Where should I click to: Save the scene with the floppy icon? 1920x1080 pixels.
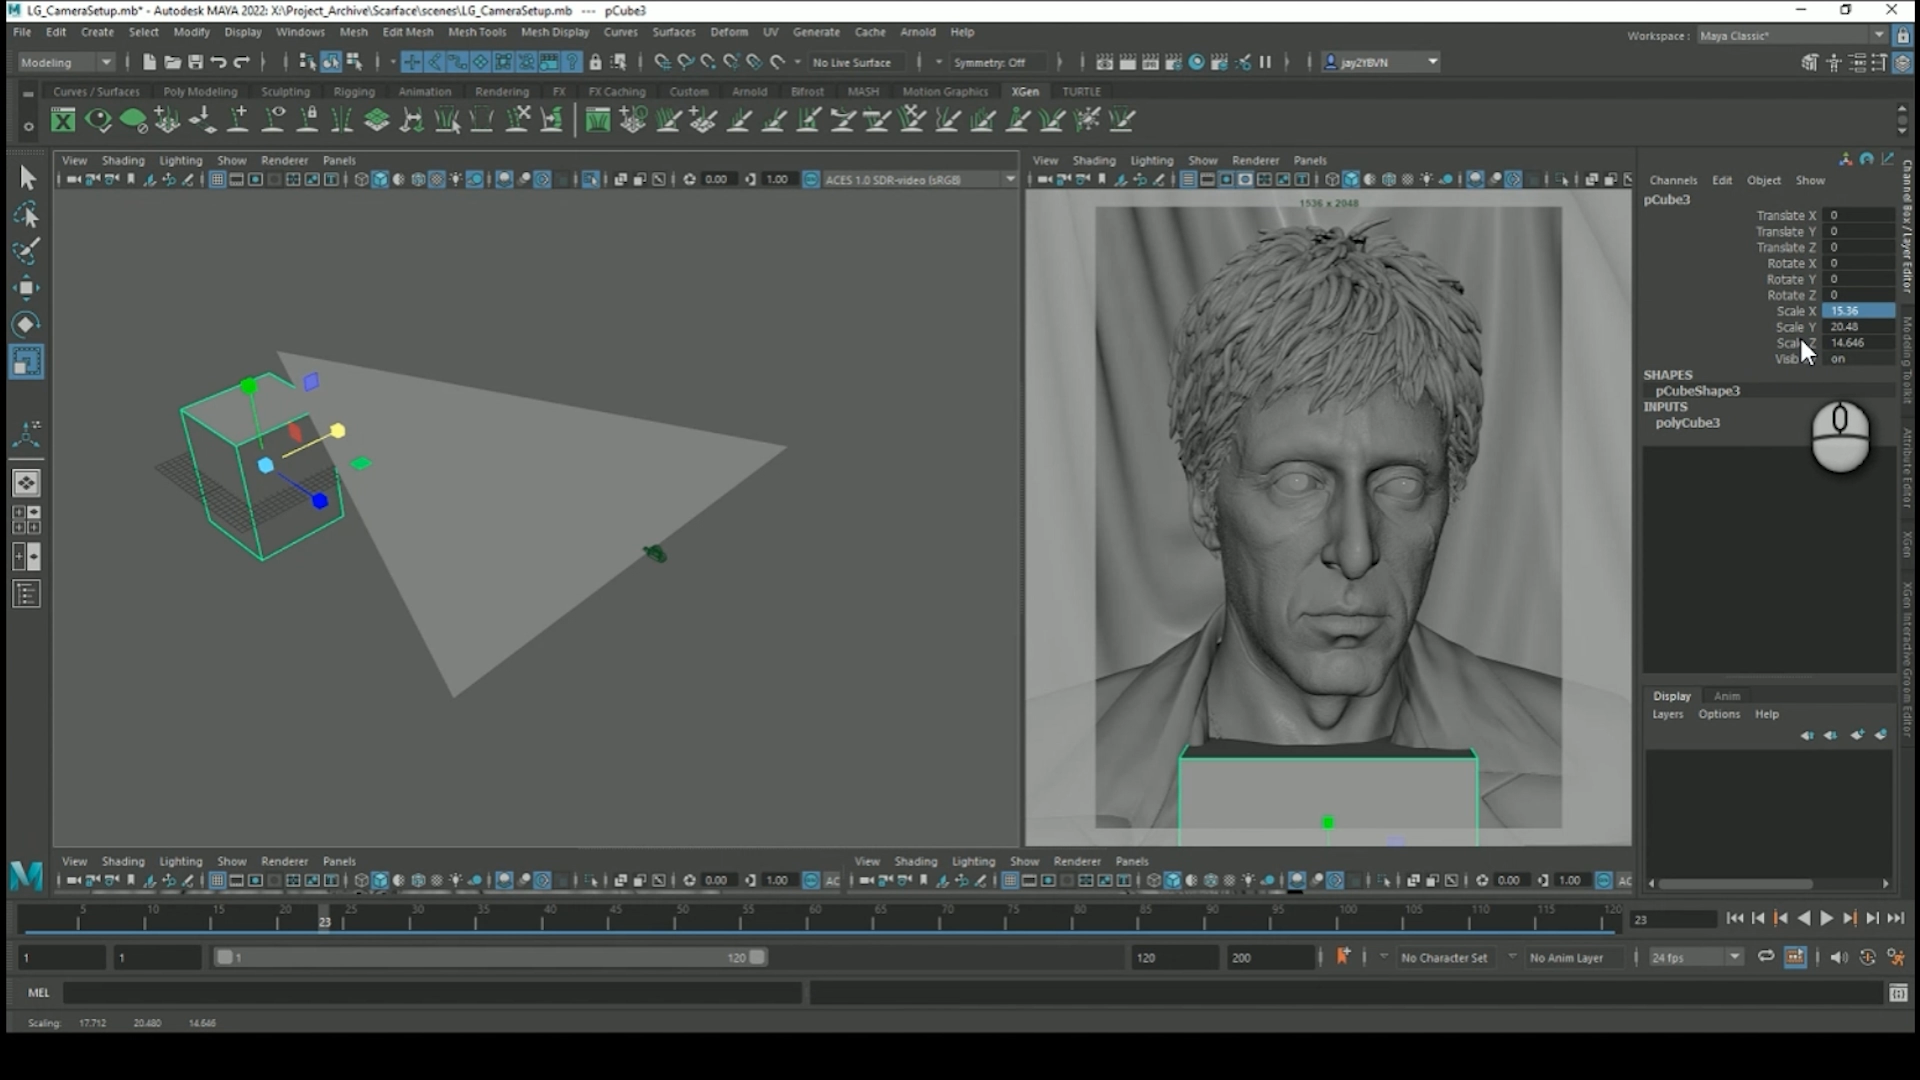tap(195, 62)
